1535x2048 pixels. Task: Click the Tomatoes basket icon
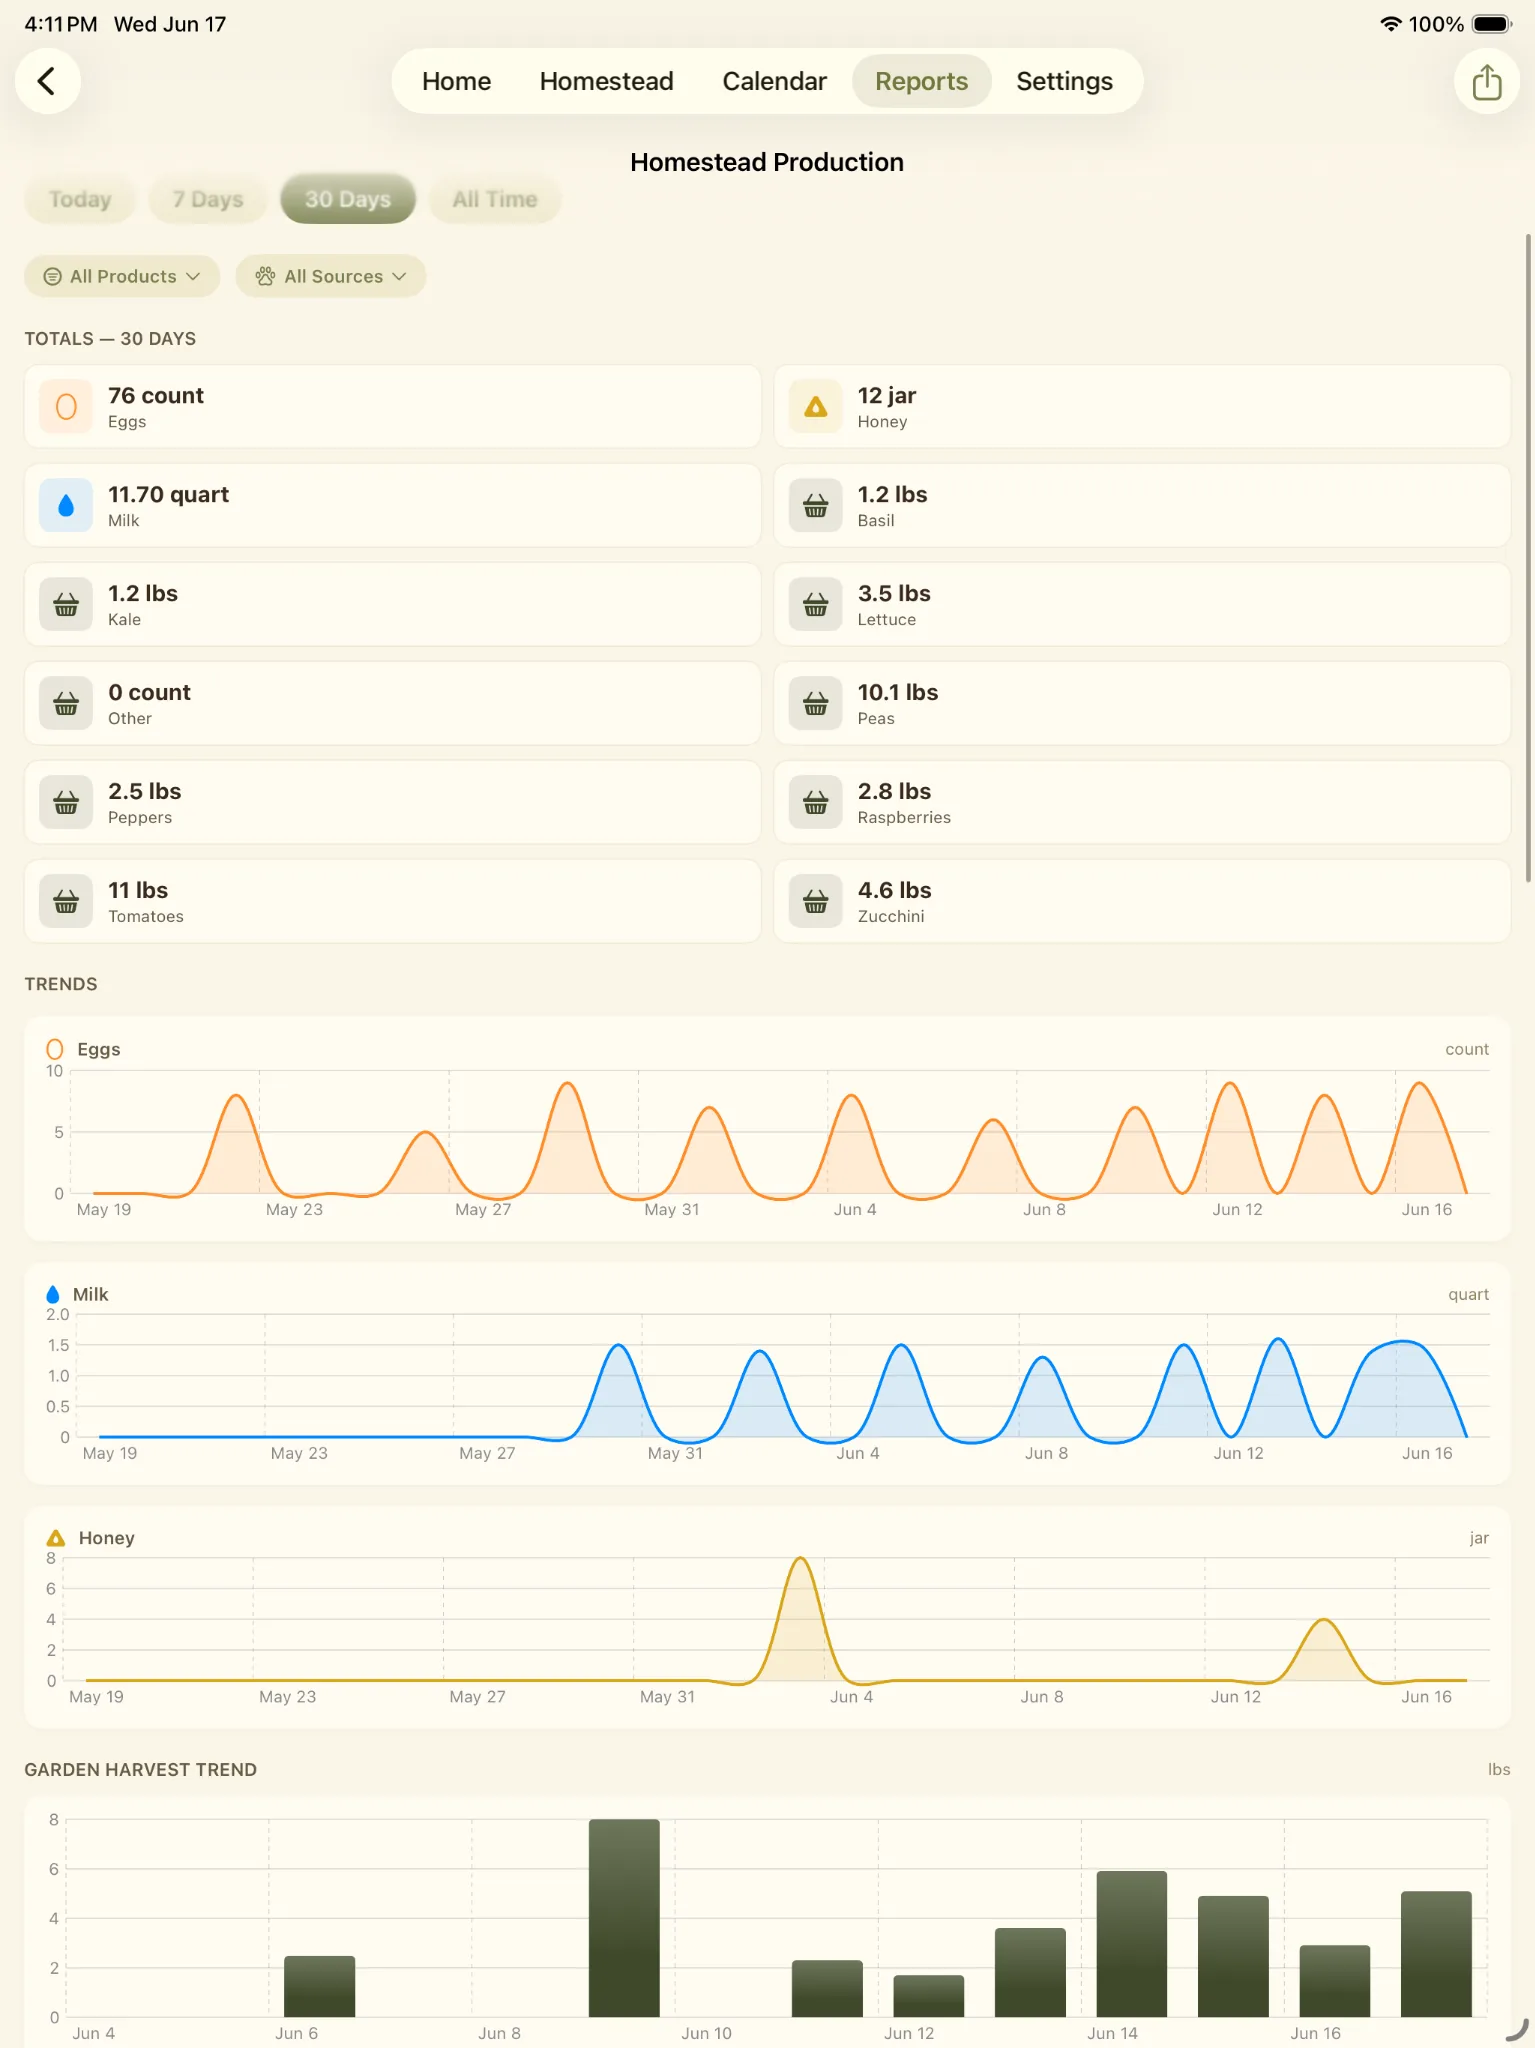click(66, 902)
